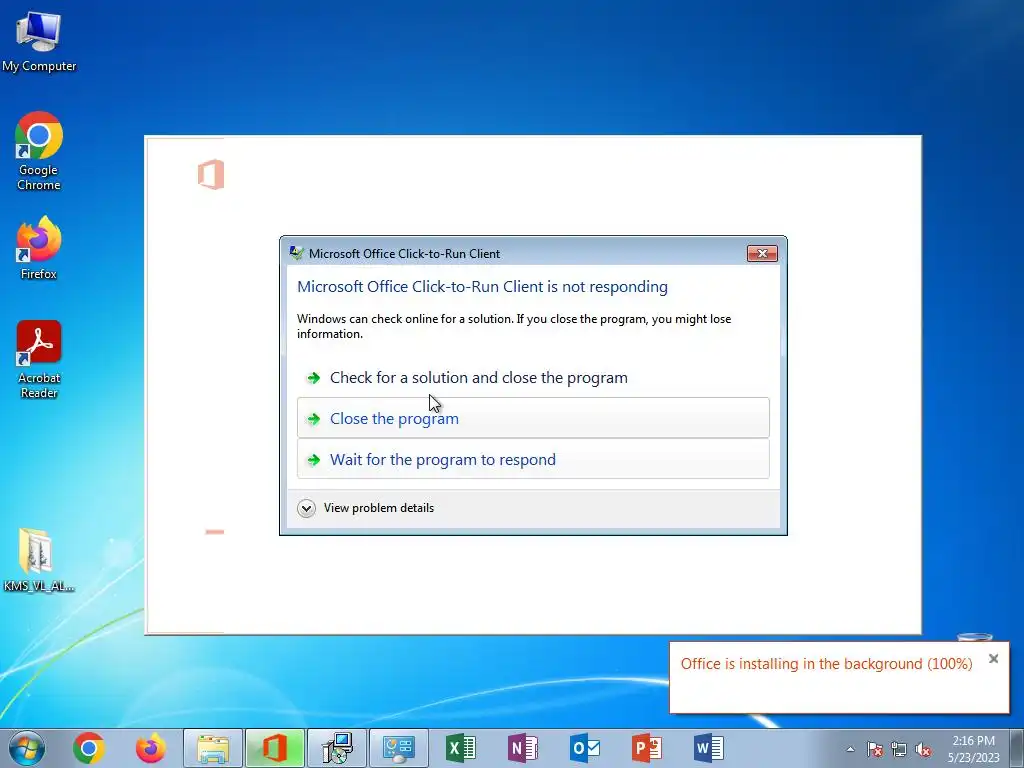
Task: Open My Computer desktop icon
Action: pos(39,42)
